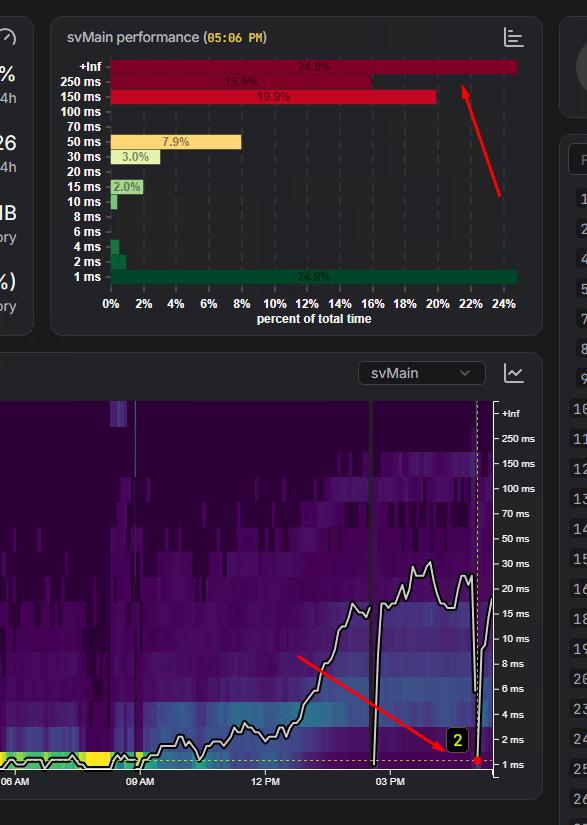Select the 150 ms bar showing 19.9%
This screenshot has width=587, height=825.
tap(274, 97)
